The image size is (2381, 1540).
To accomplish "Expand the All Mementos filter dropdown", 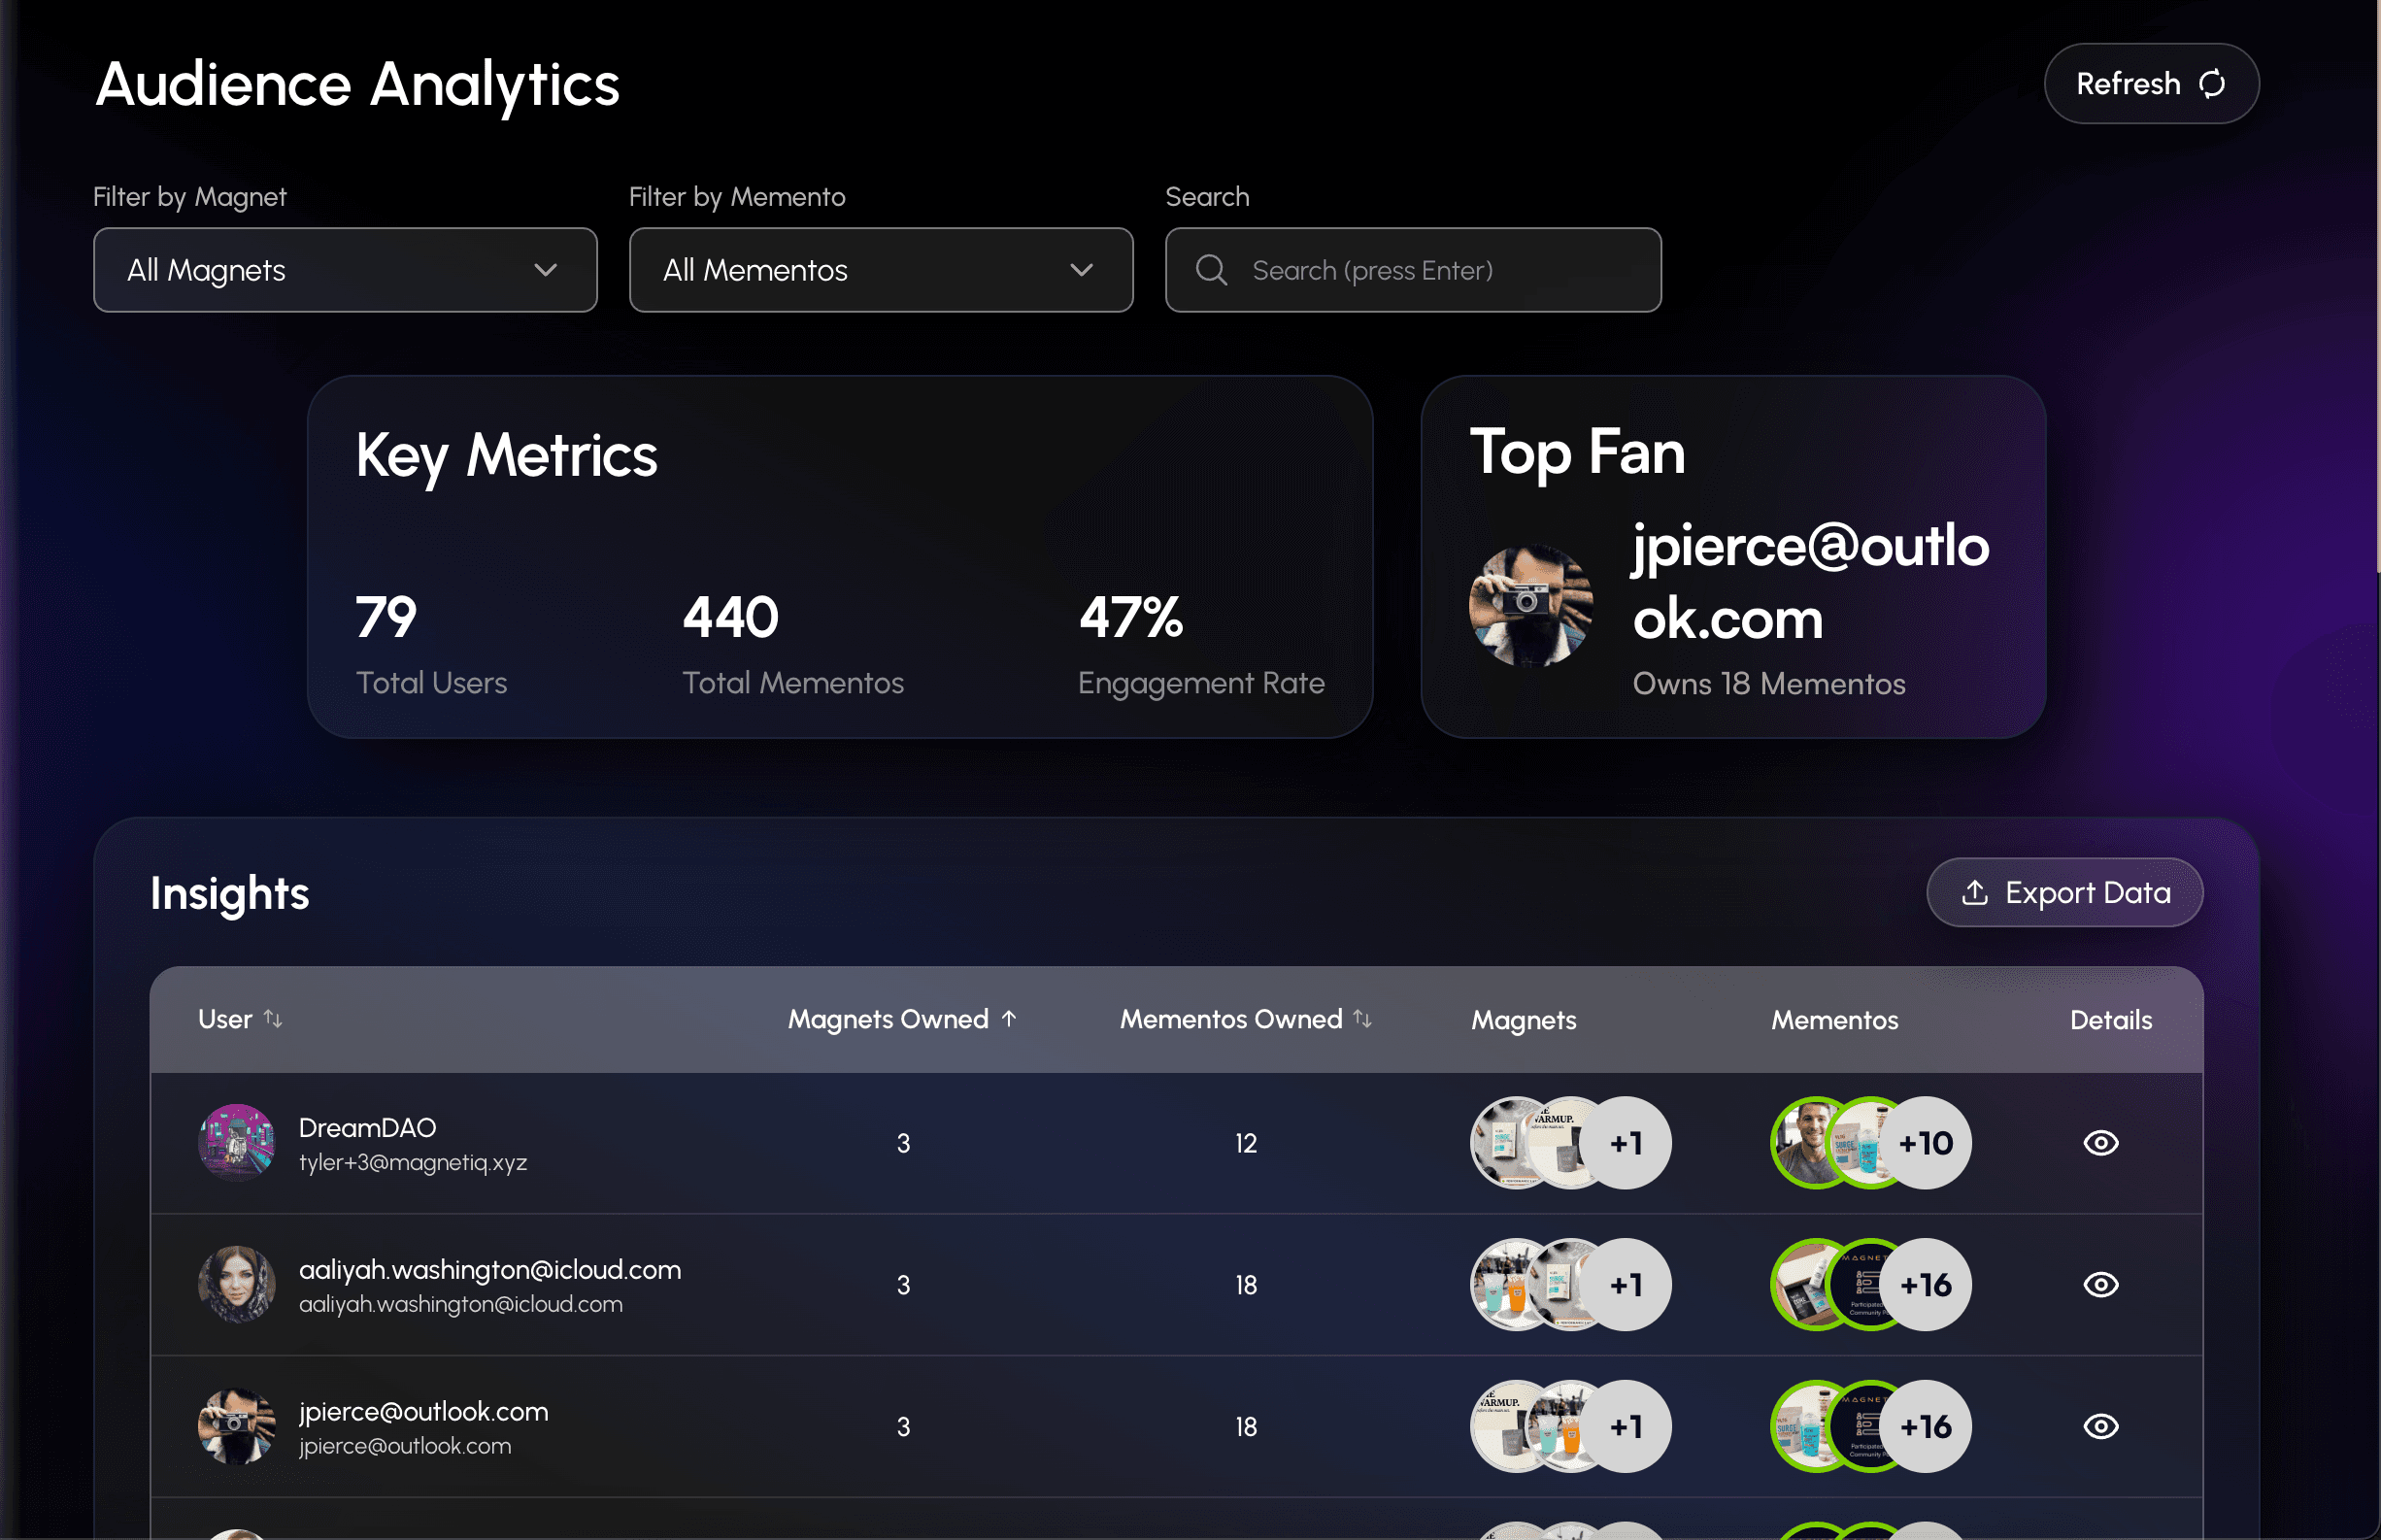I will point(881,270).
